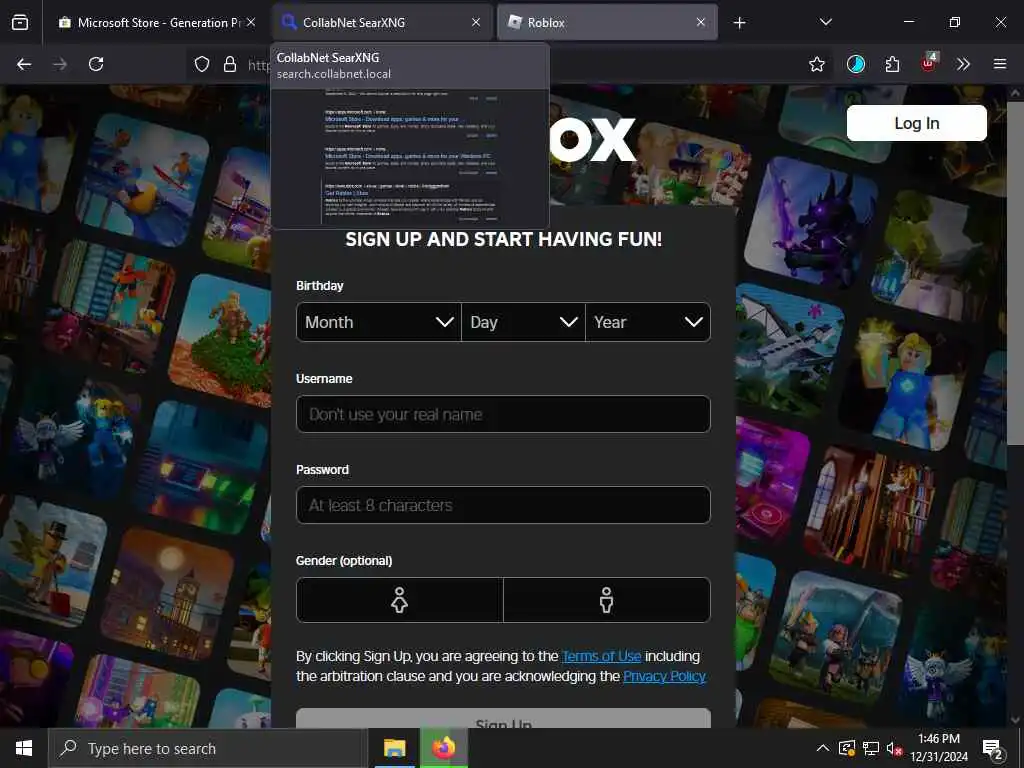Click the Sign Up button
This screenshot has width=1024, height=768.
[503, 718]
